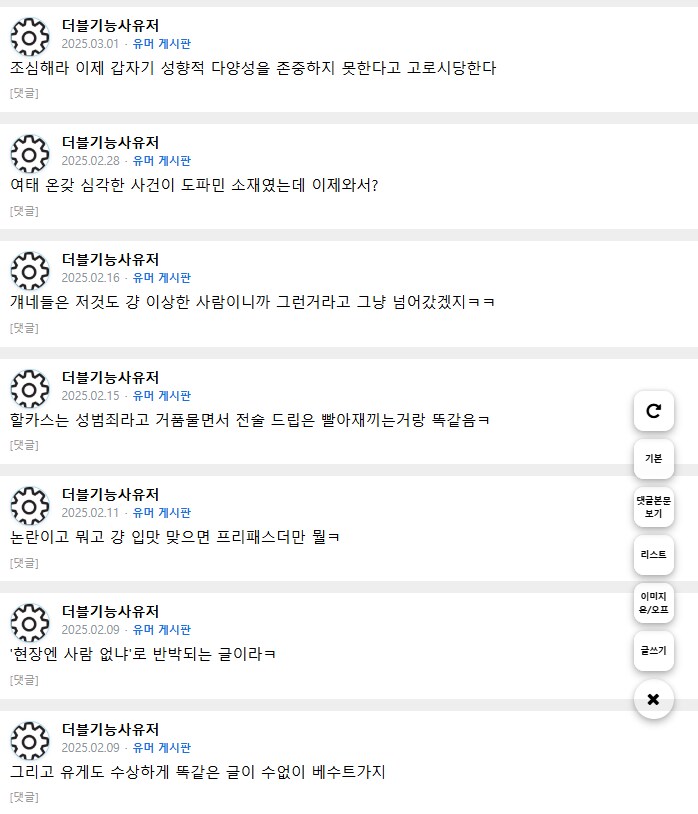
Task: Select the 기본 default sort option
Action: 653,459
